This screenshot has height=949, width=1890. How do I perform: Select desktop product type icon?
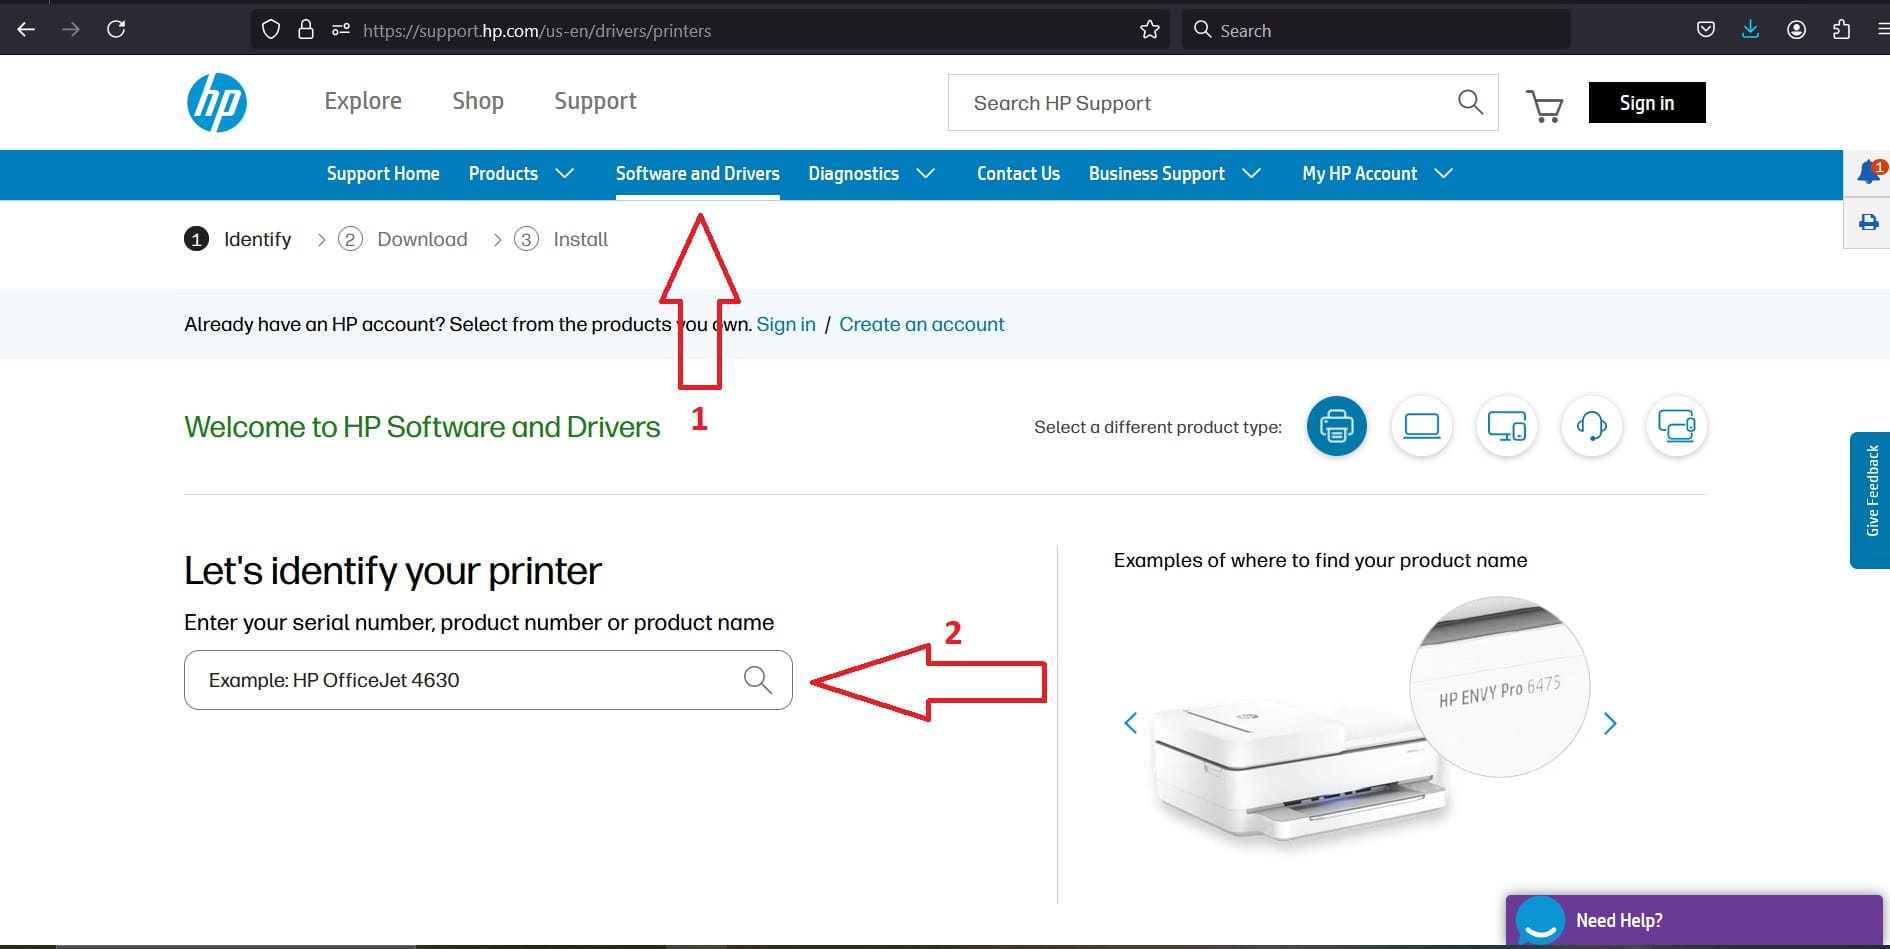pyautogui.click(x=1506, y=427)
